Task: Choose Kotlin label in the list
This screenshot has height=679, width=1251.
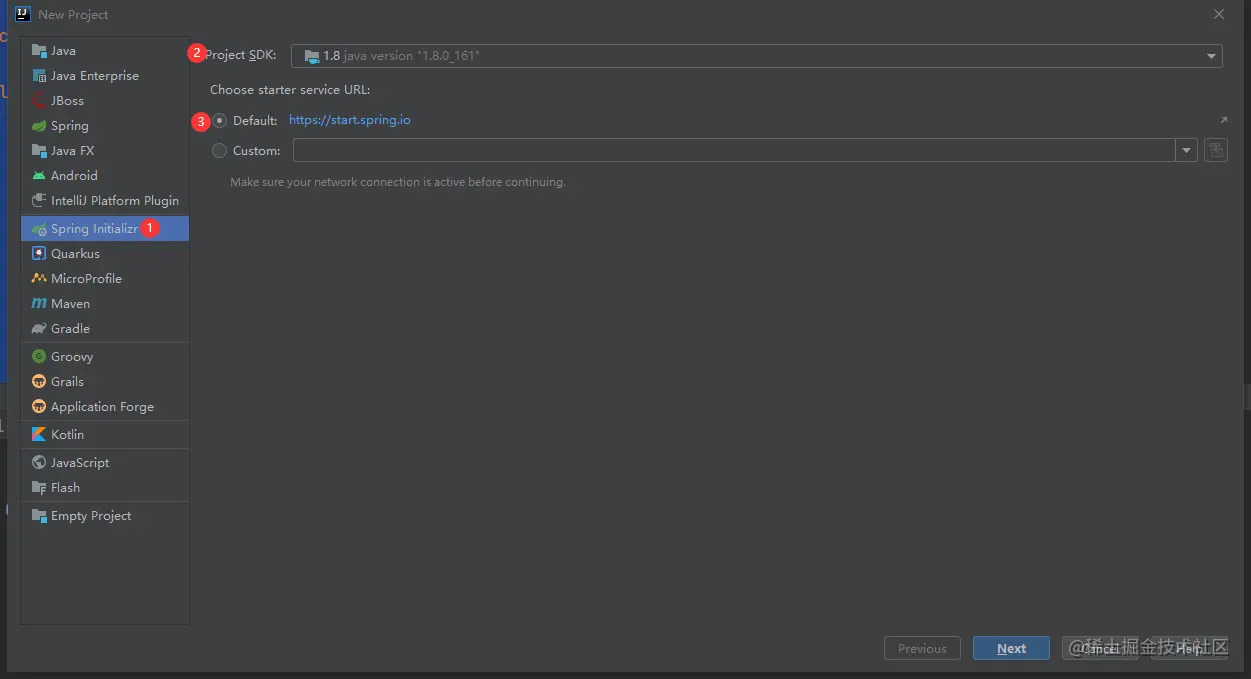Action: tap(67, 435)
